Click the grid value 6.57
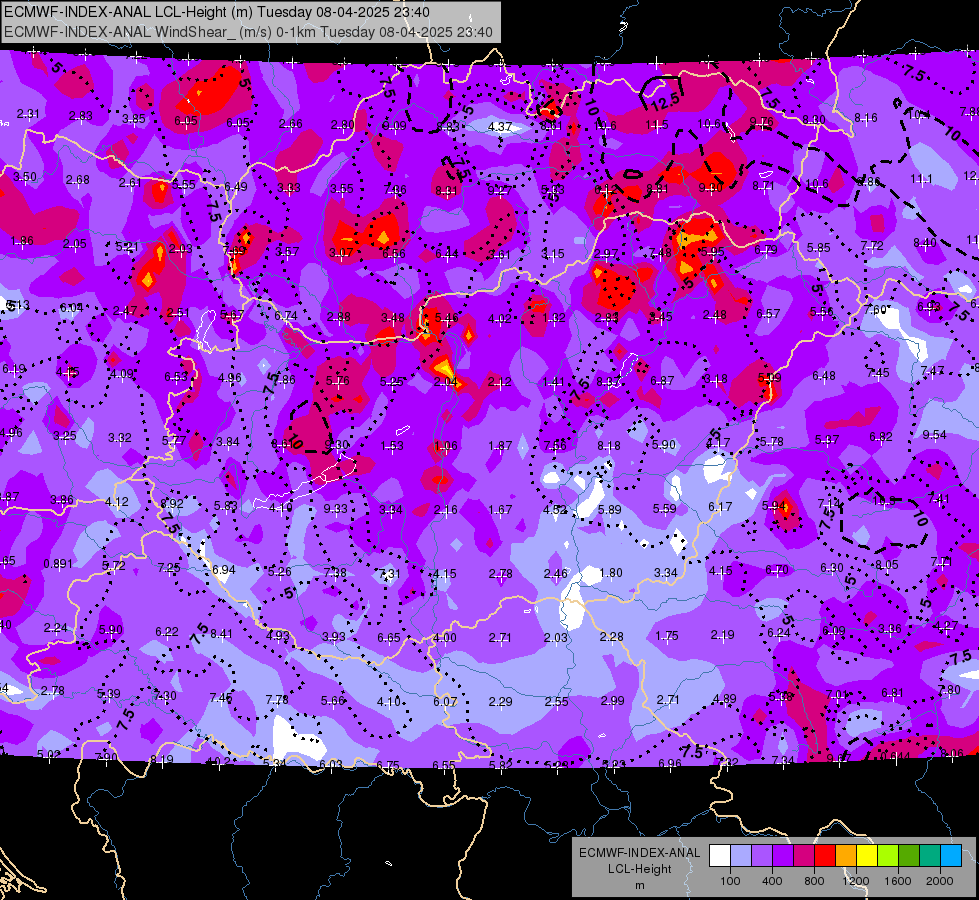 (768, 314)
